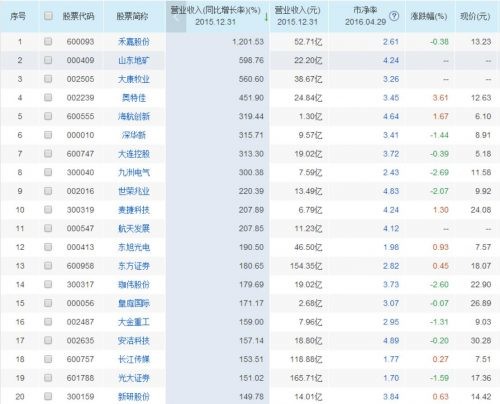Open stock link 皇庭国际
Image resolution: width=500 pixels, height=404 pixels.
coord(134,303)
